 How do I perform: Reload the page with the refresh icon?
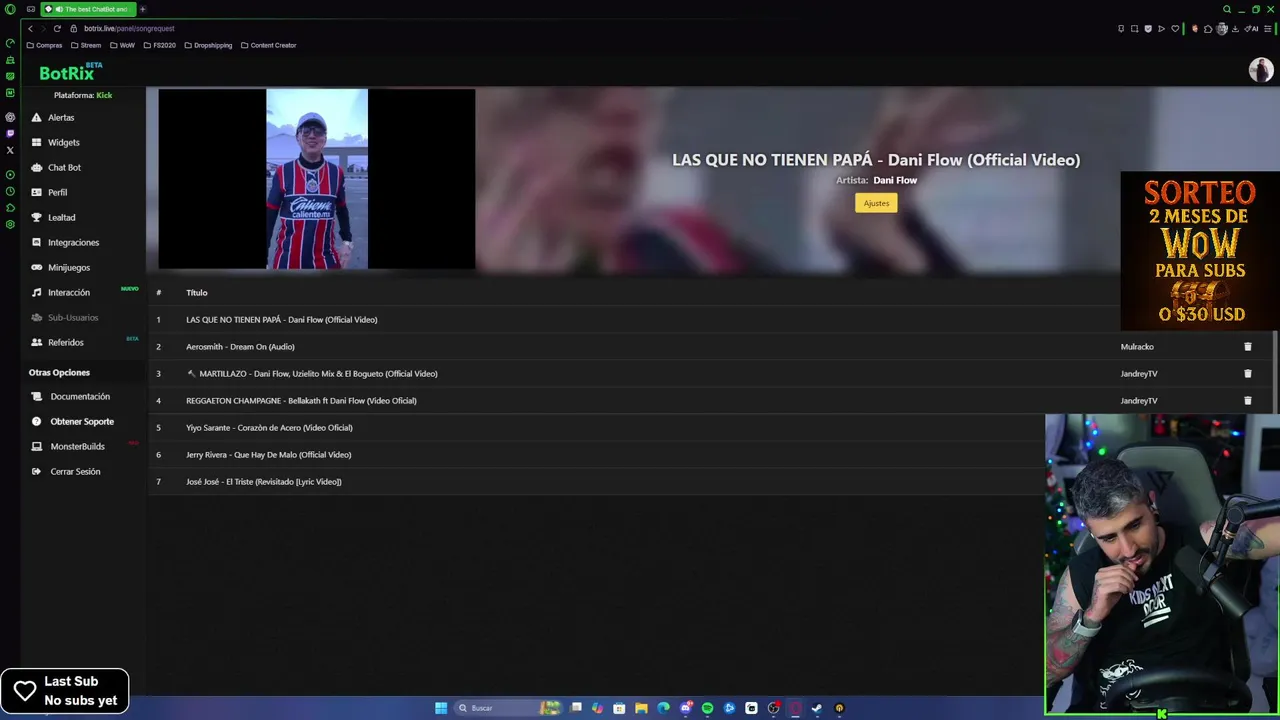(x=57, y=29)
